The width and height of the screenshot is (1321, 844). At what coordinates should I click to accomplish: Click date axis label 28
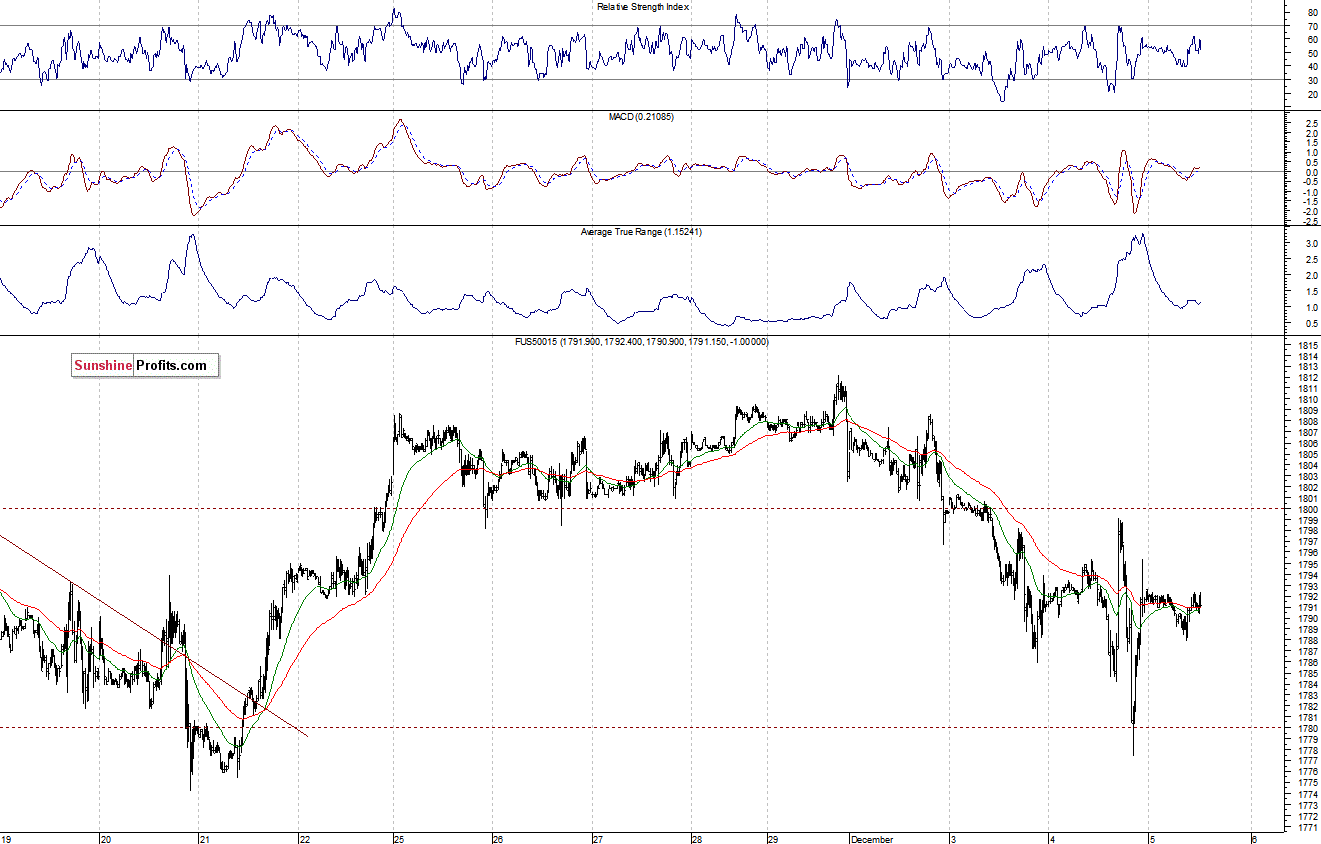tap(695, 840)
